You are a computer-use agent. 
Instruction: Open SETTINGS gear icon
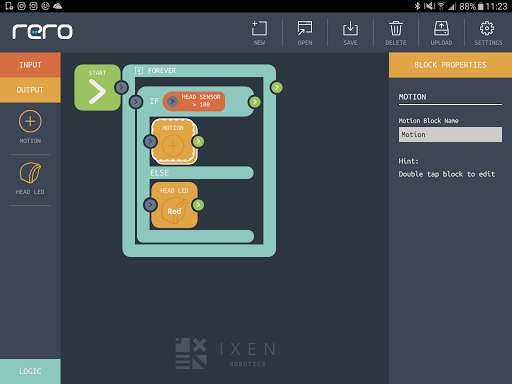pos(488,33)
